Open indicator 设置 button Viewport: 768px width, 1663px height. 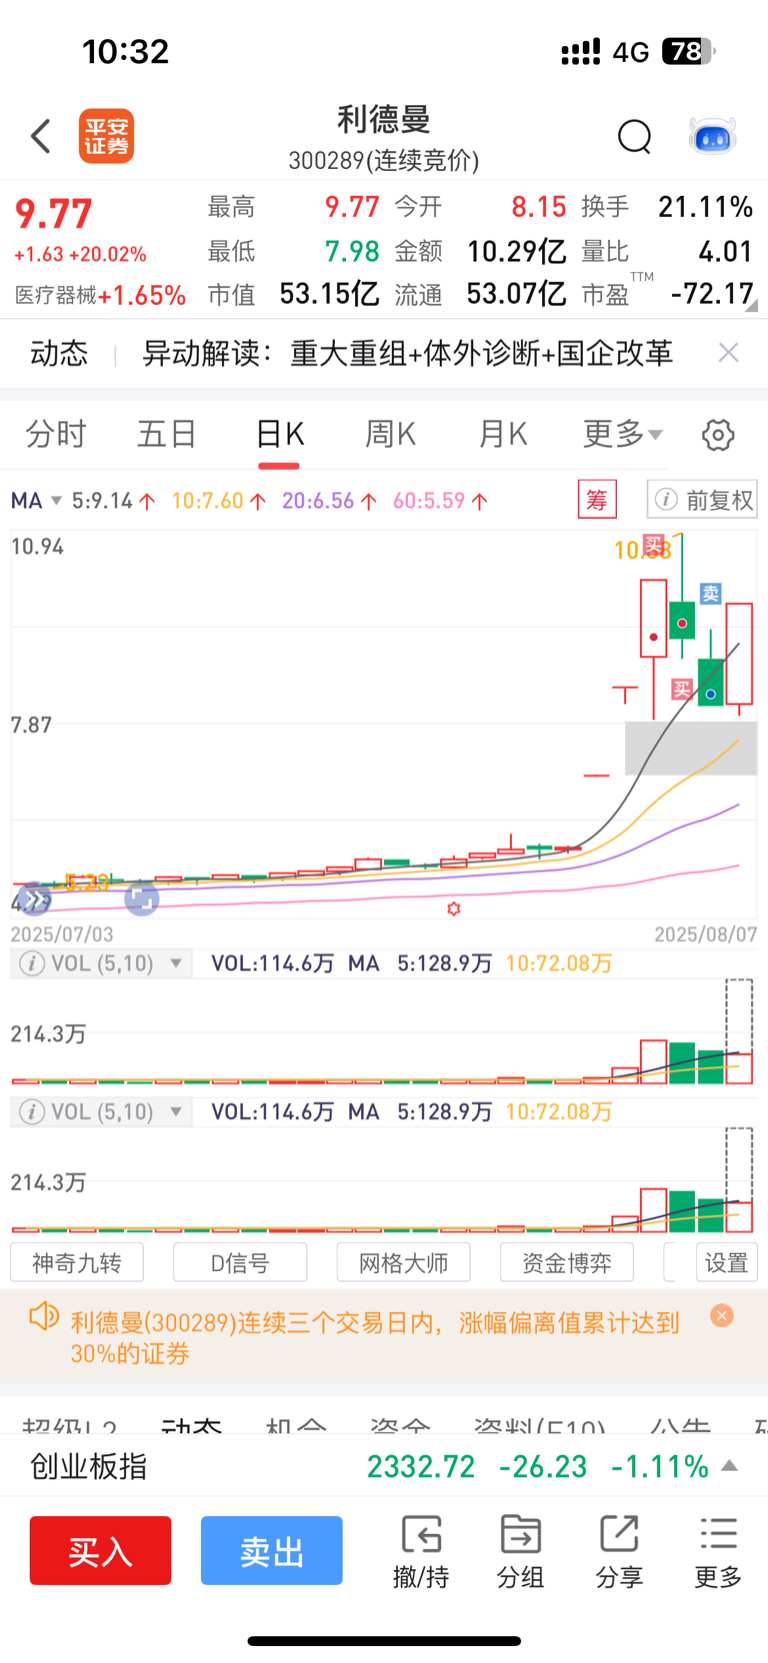726,1263
